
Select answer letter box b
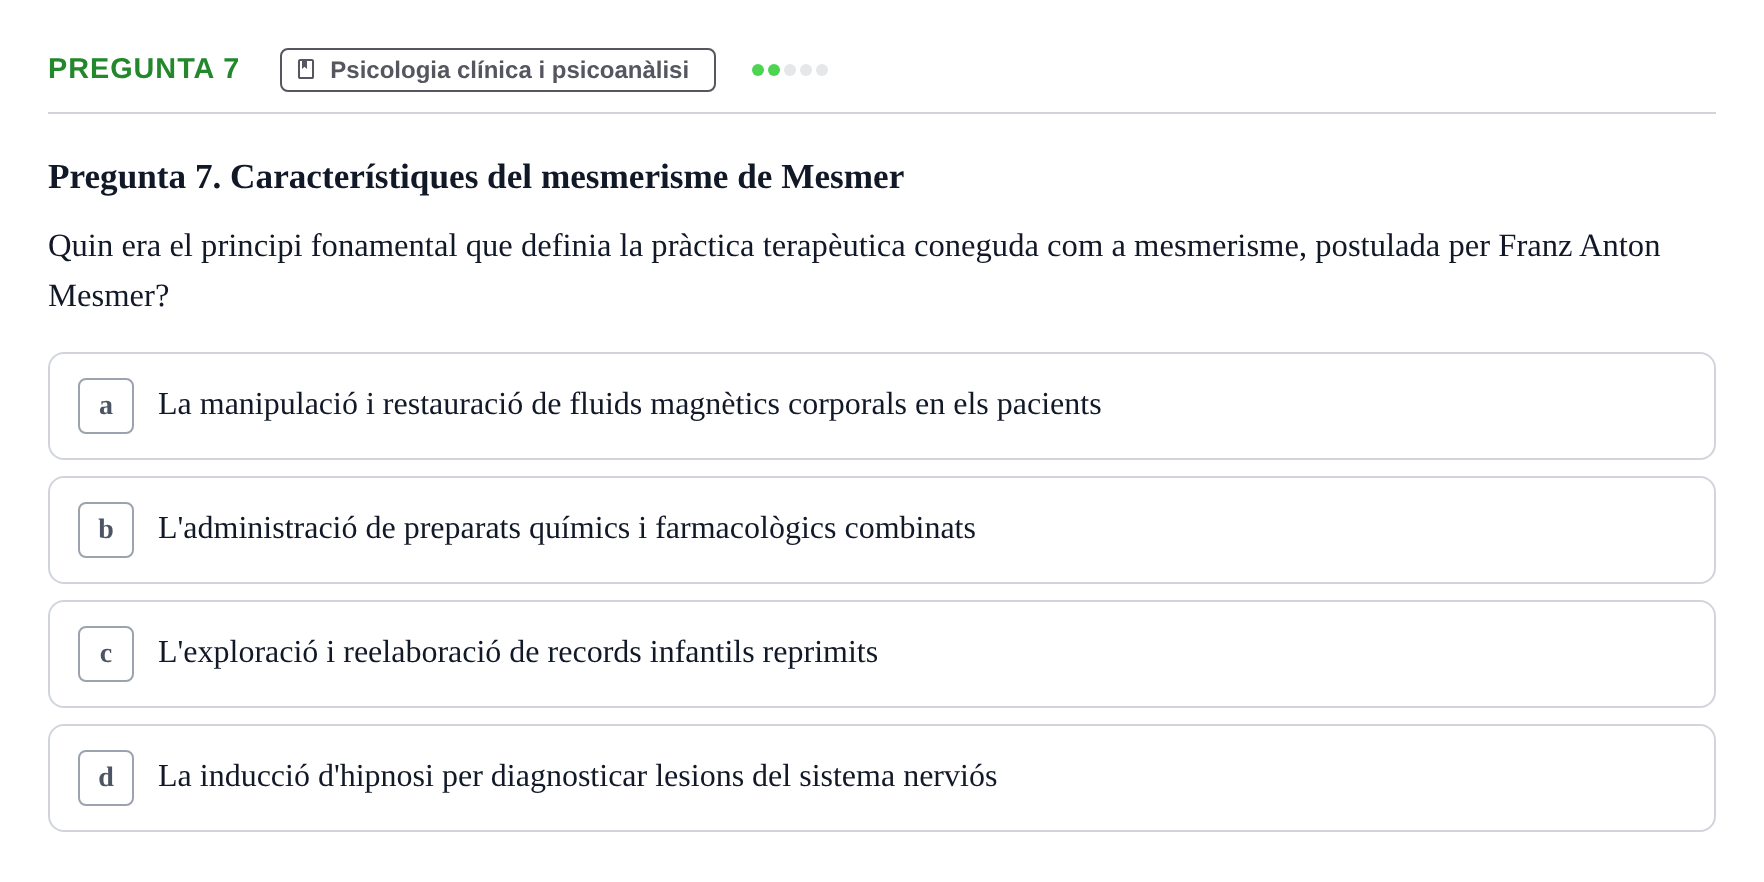[106, 530]
